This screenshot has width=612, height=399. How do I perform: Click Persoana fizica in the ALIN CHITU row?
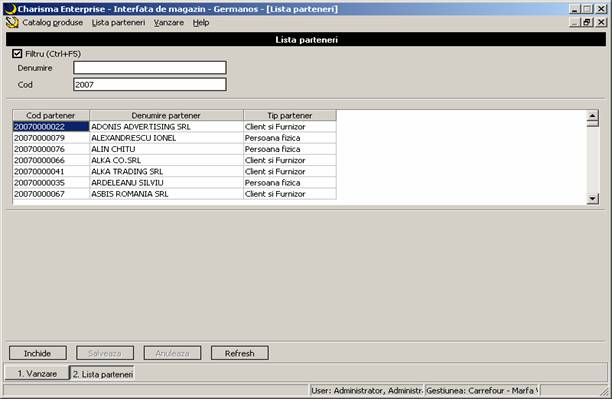click(290, 149)
